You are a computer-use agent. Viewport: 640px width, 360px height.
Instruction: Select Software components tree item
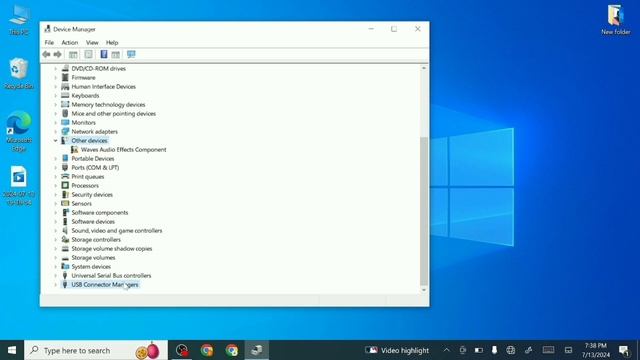100,213
